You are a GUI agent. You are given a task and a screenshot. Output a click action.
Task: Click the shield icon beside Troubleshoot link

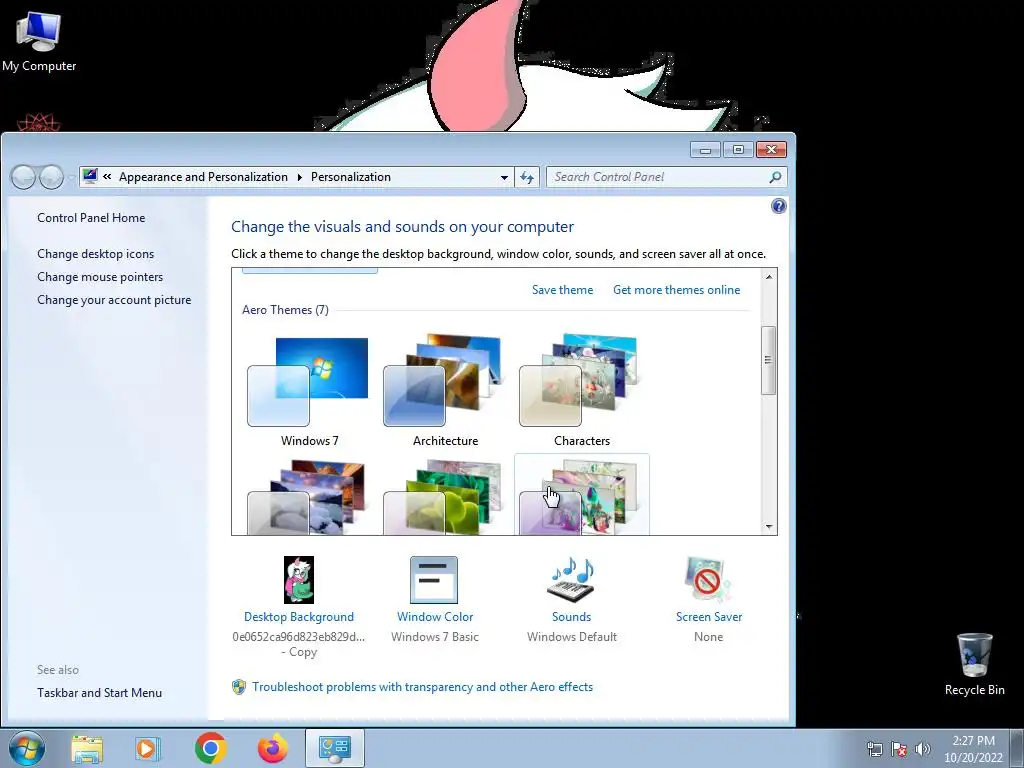(239, 687)
